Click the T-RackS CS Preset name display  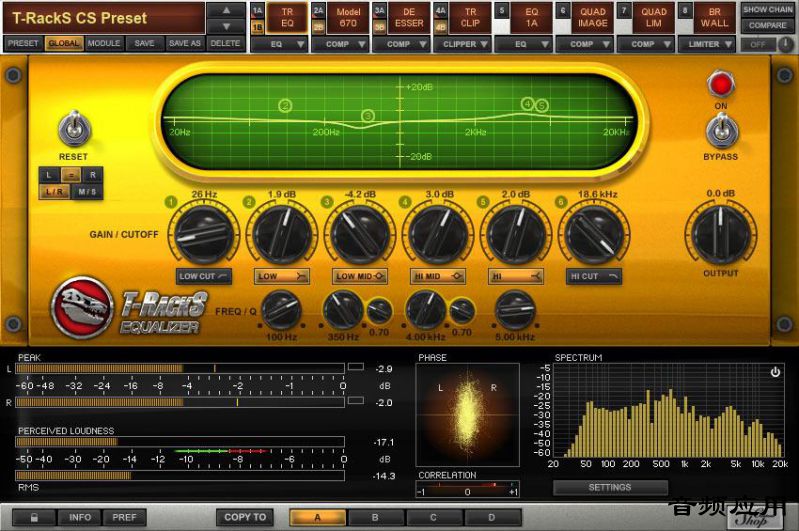pos(104,18)
